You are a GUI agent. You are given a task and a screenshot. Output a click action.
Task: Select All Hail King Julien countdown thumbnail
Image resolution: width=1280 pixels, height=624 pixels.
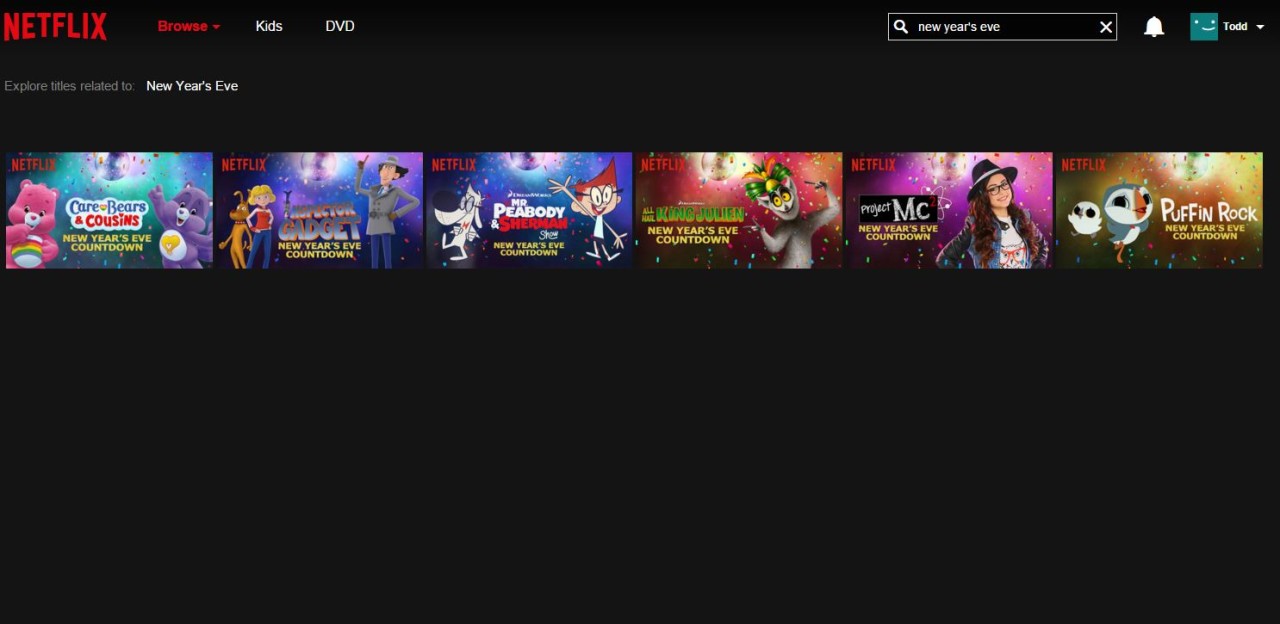pos(739,210)
